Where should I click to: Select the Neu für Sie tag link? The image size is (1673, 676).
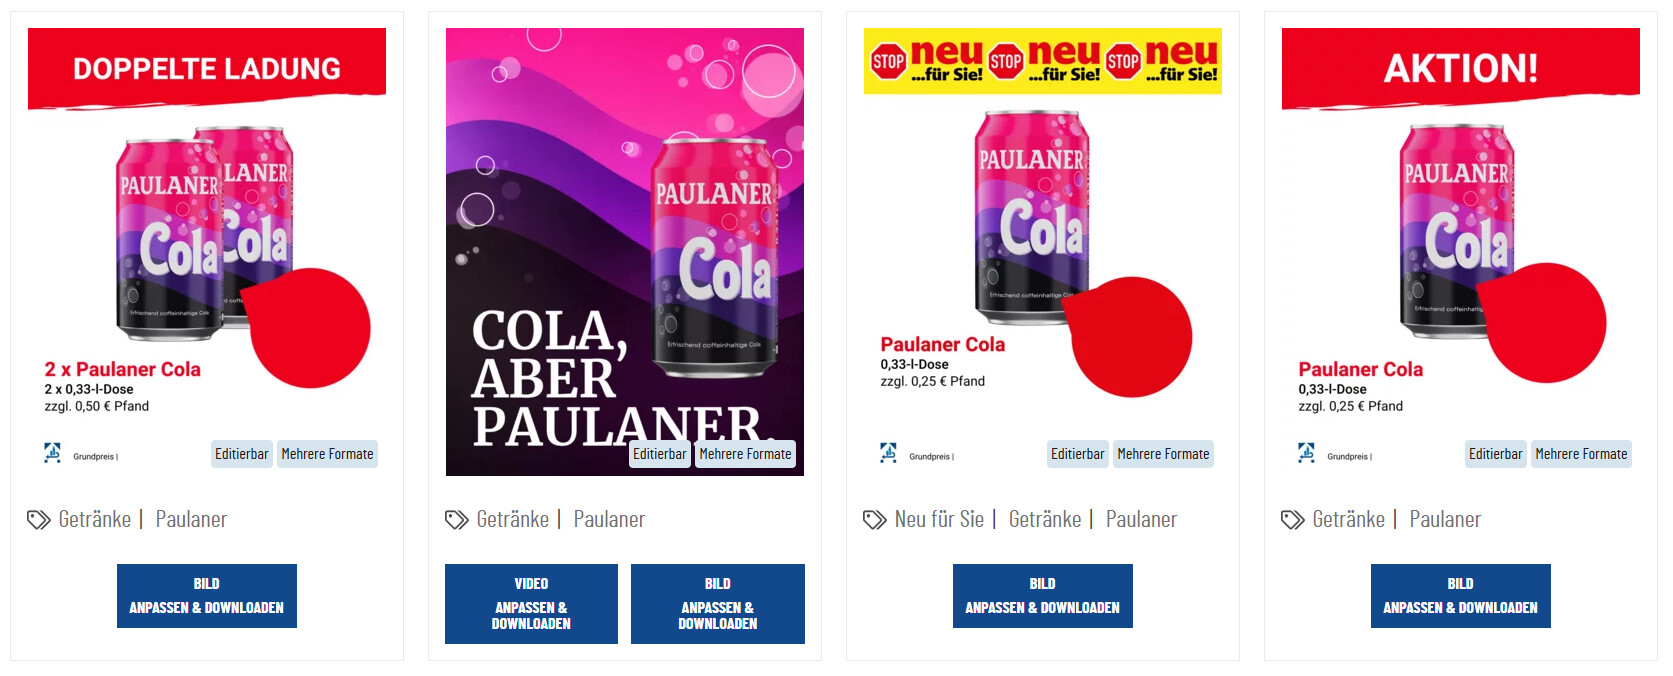[939, 520]
